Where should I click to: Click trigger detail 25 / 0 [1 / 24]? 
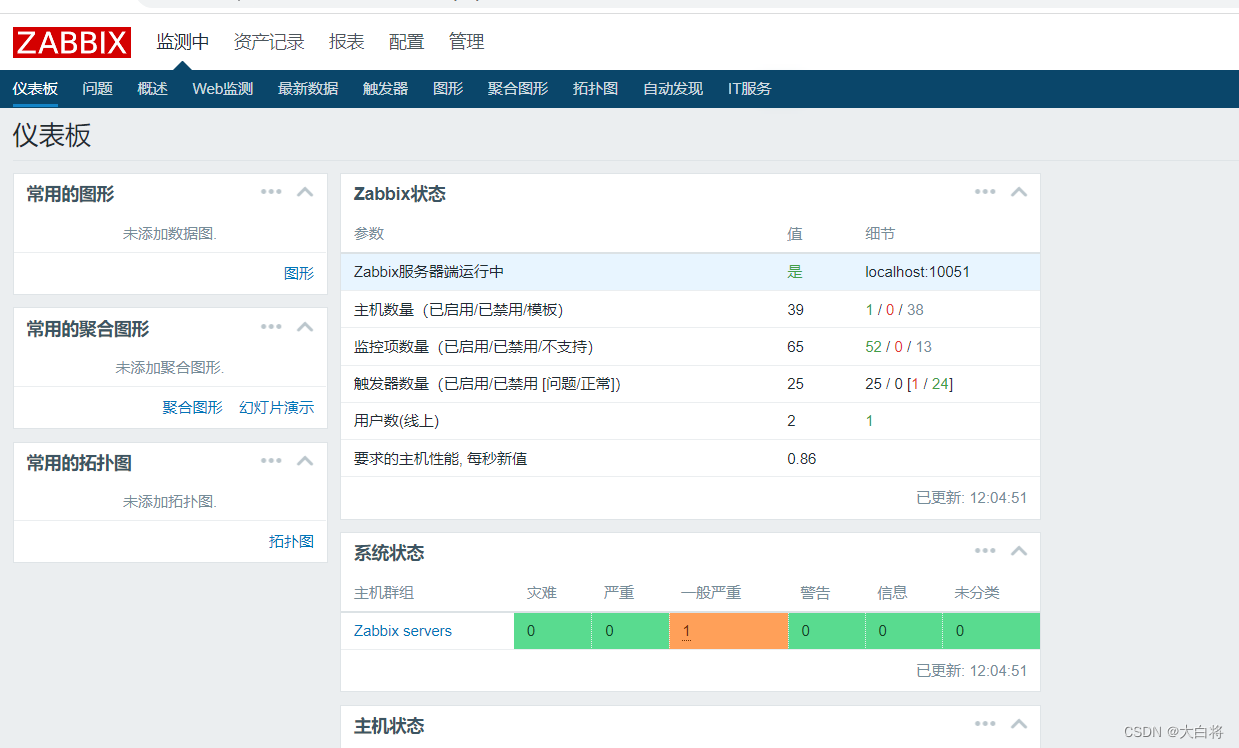coord(909,383)
